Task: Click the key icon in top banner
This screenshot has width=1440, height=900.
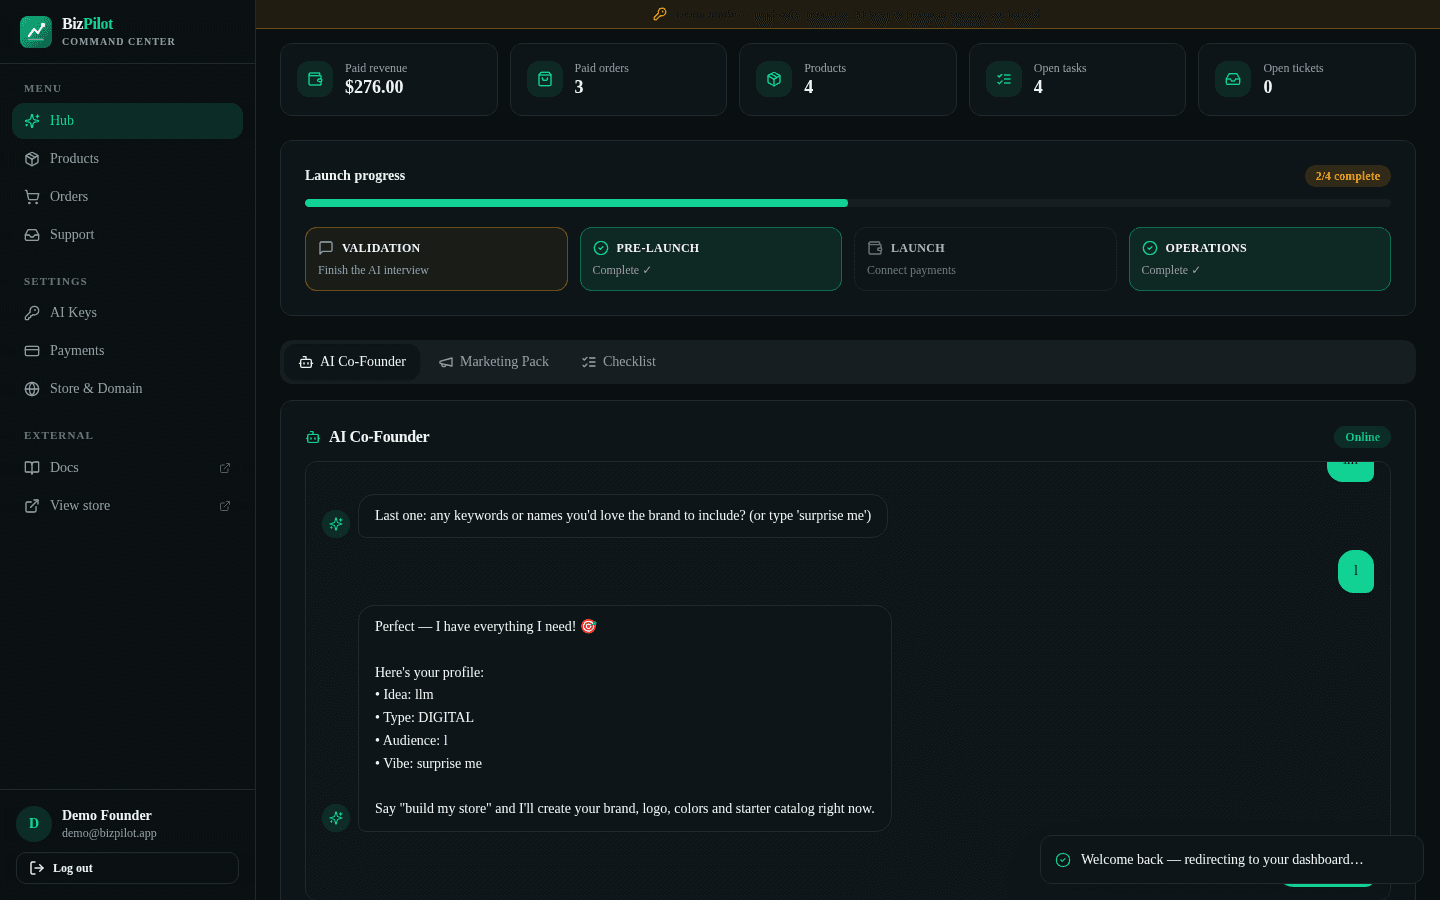Action: [x=660, y=14]
